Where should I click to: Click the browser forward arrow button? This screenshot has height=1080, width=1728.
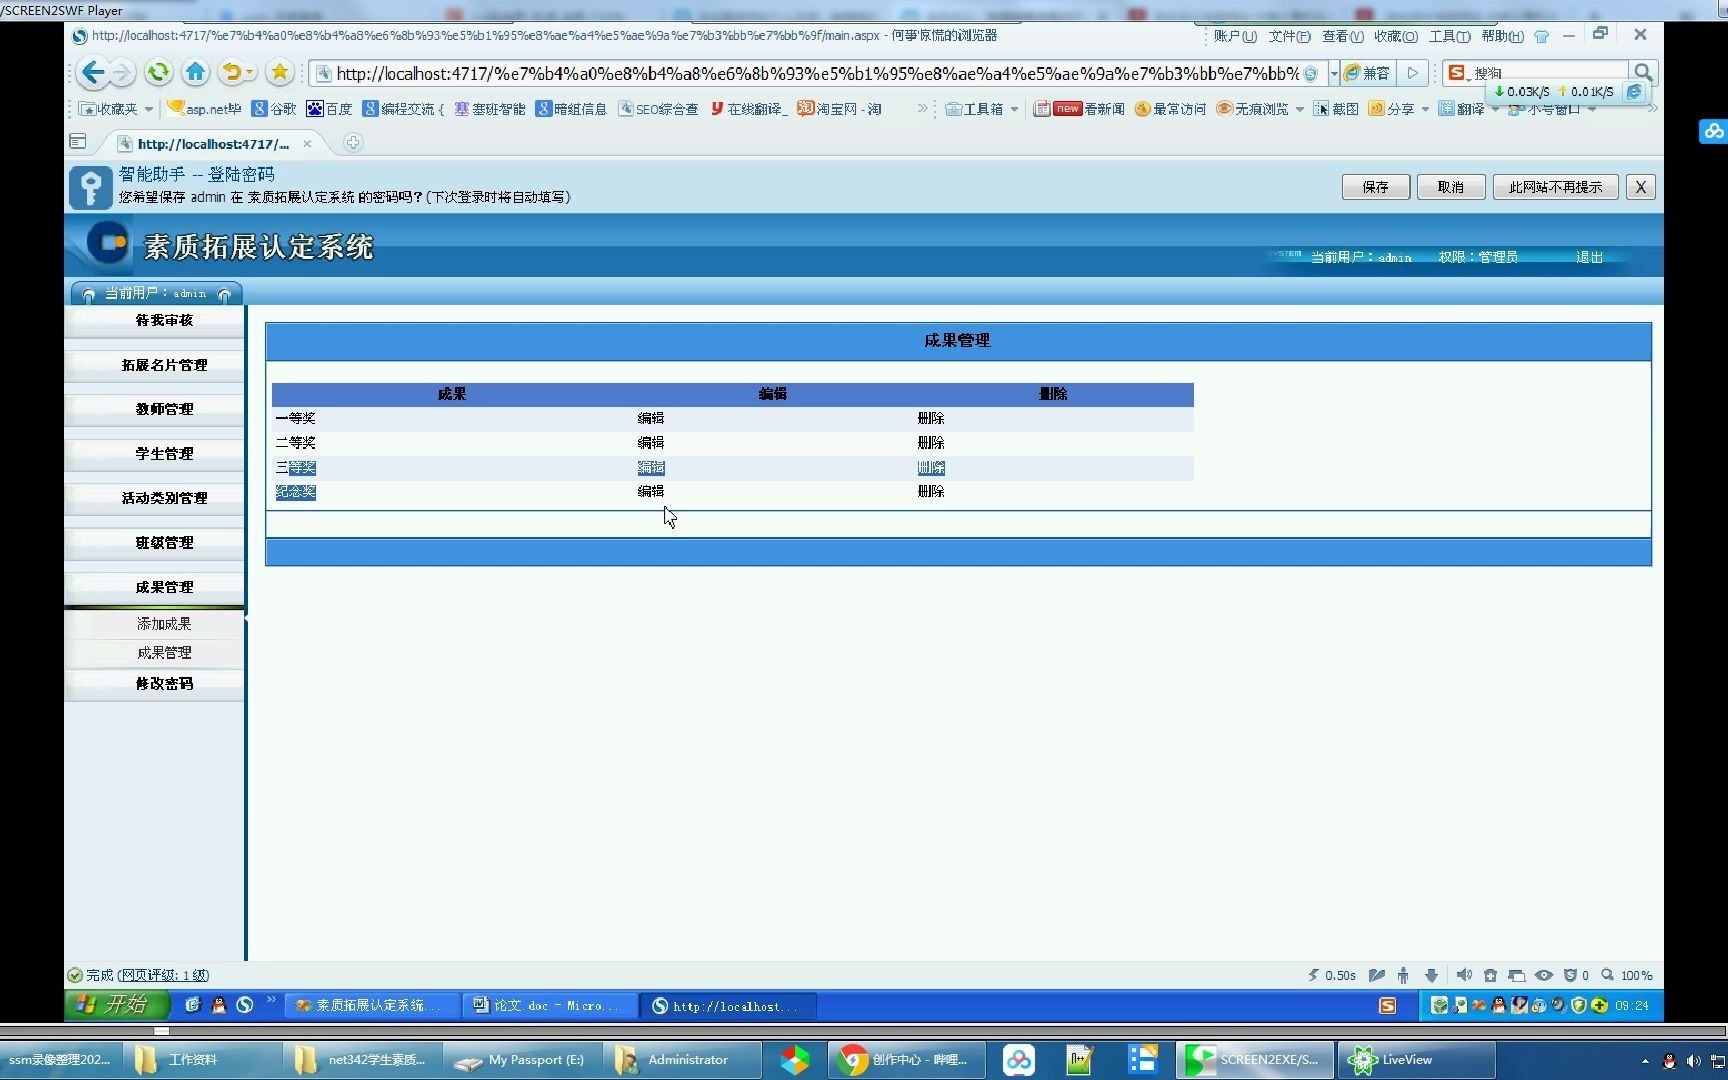coord(122,72)
